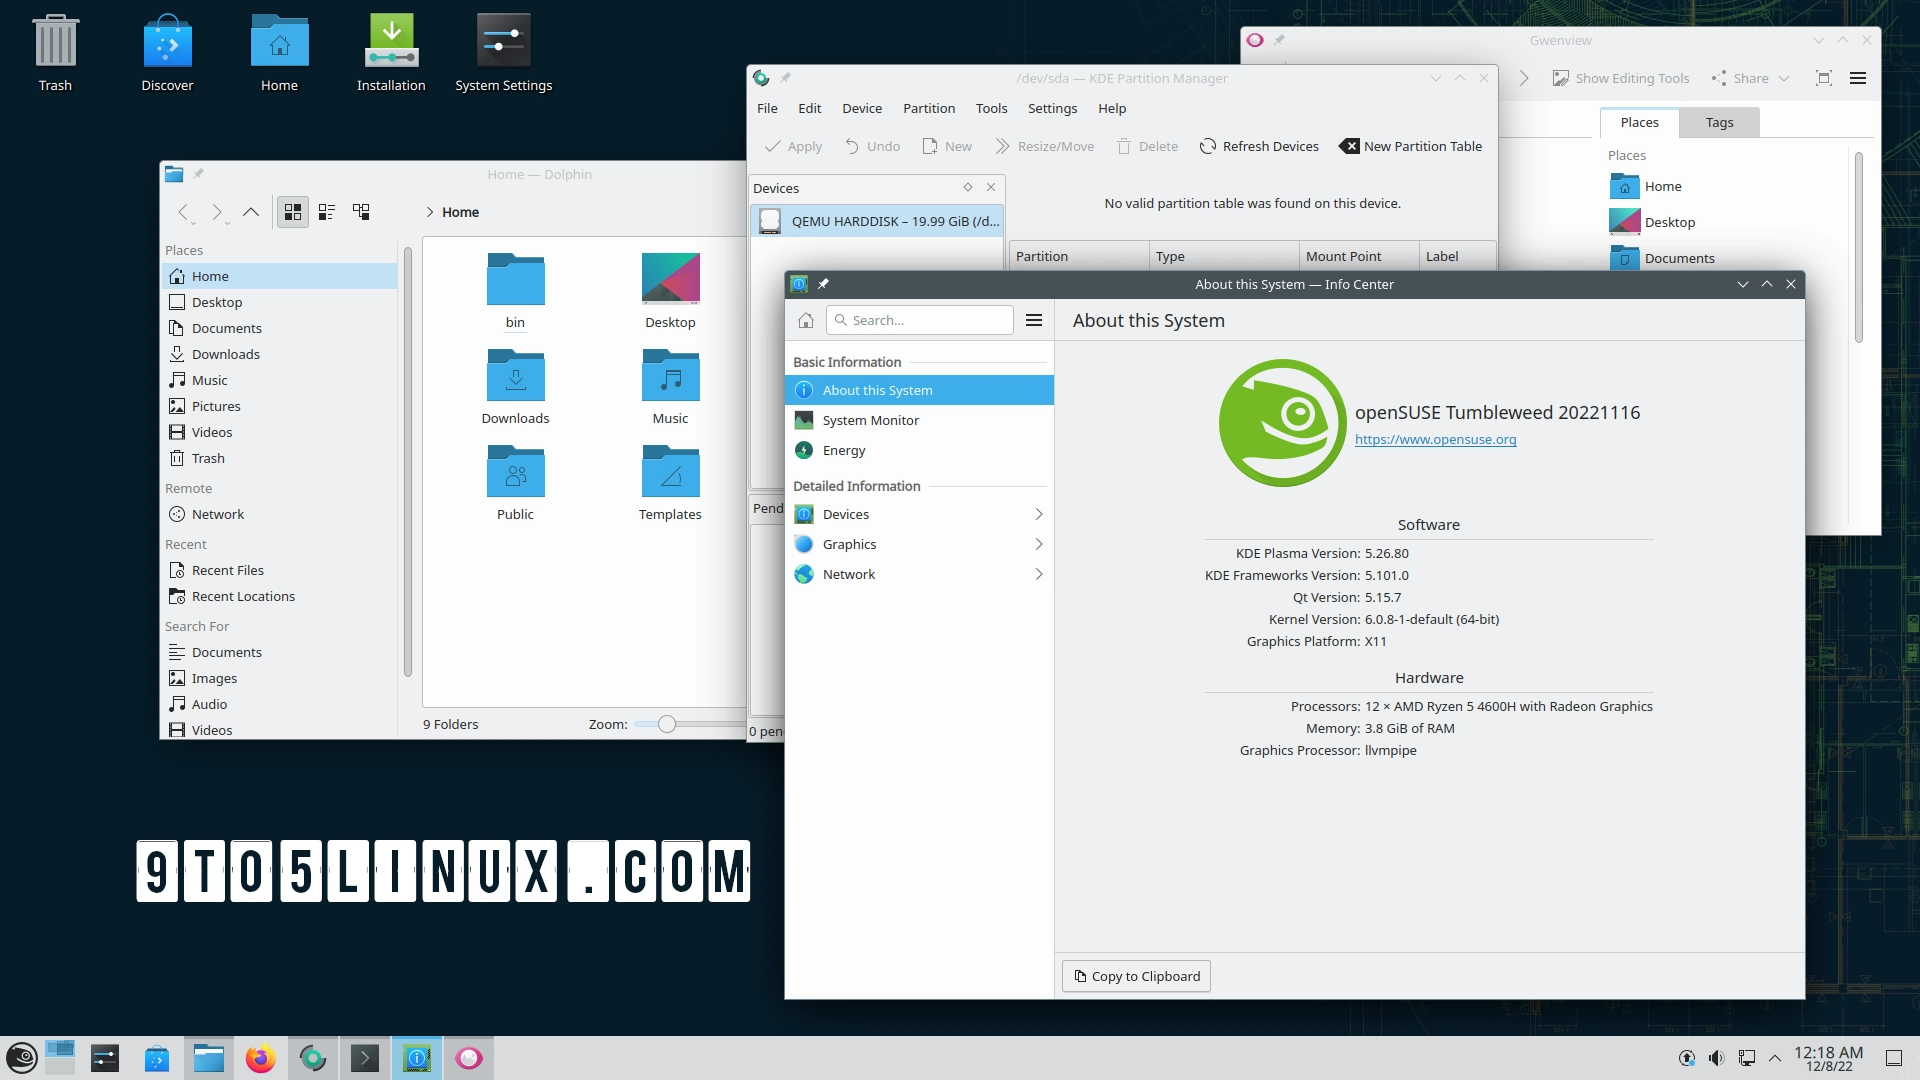Select the Refresh Devices tool in Partition Manager
1920x1080 pixels.
click(x=1259, y=146)
